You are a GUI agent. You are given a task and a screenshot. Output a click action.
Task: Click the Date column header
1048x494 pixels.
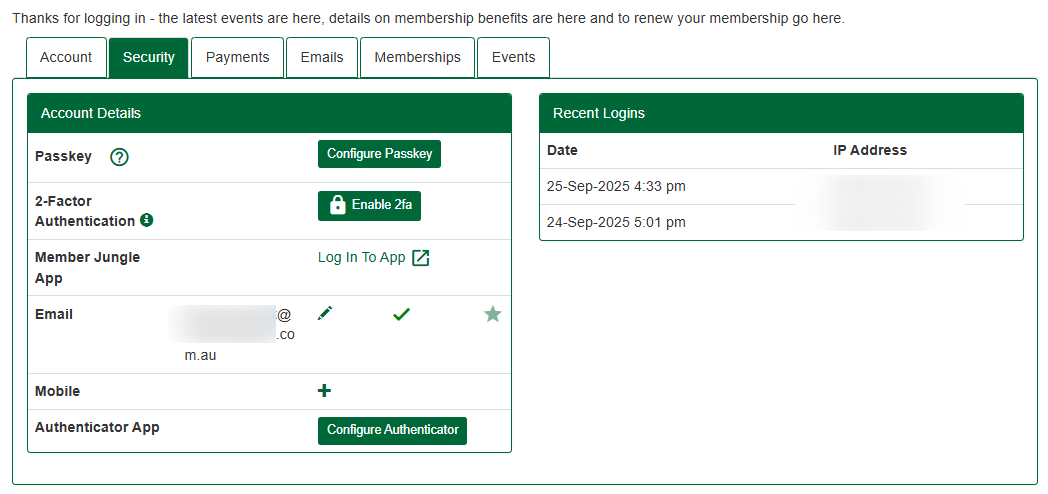click(x=563, y=150)
